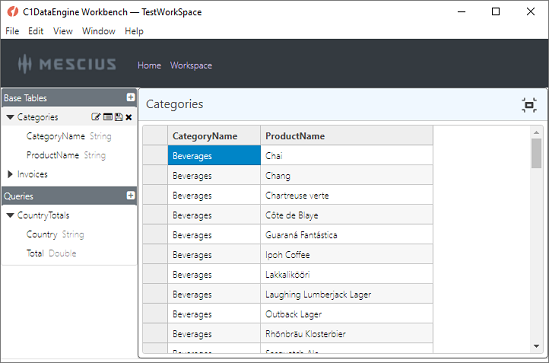Select the Categories table in tree
Image resolution: width=549 pixels, height=363 pixels.
point(37,117)
